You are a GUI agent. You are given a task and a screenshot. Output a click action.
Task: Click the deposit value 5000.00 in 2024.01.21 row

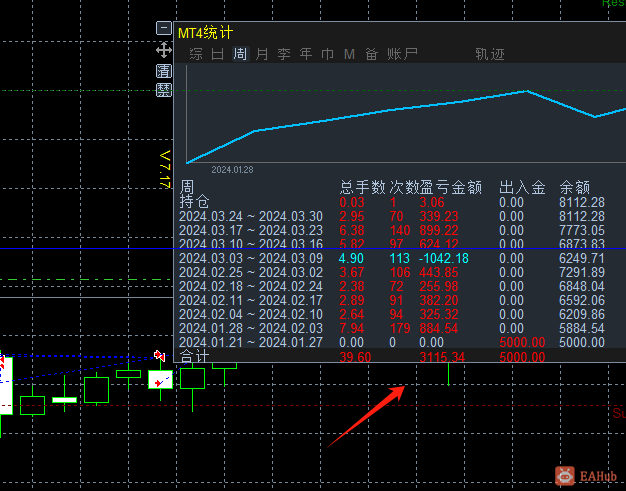tap(522, 342)
